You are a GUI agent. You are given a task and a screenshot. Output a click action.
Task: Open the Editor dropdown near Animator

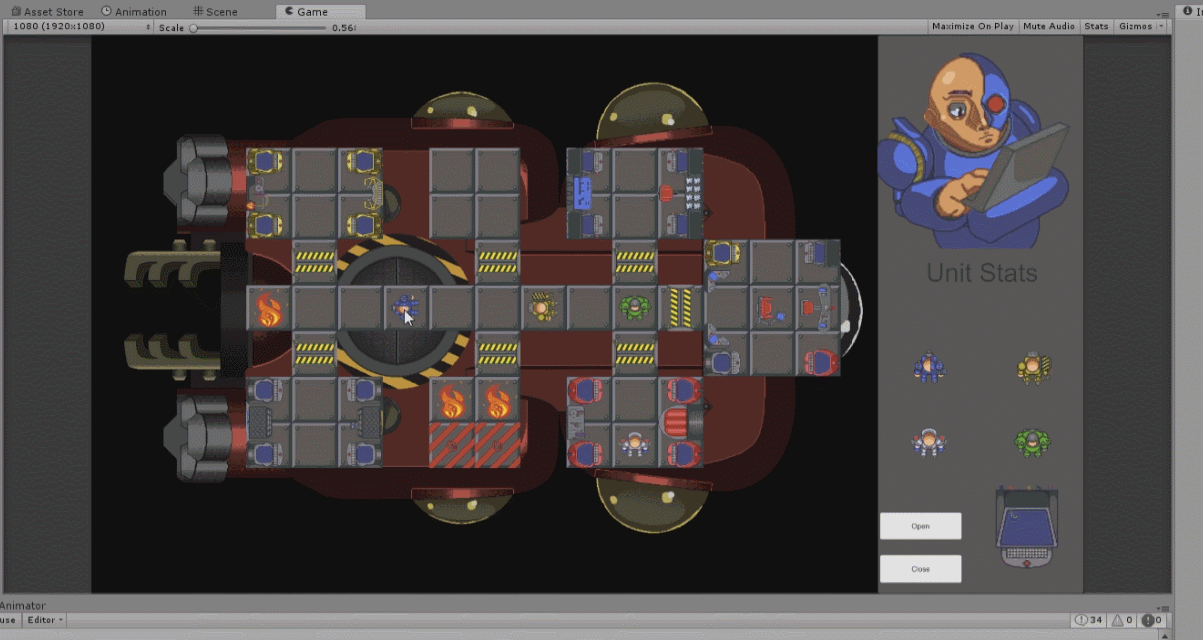click(42, 620)
